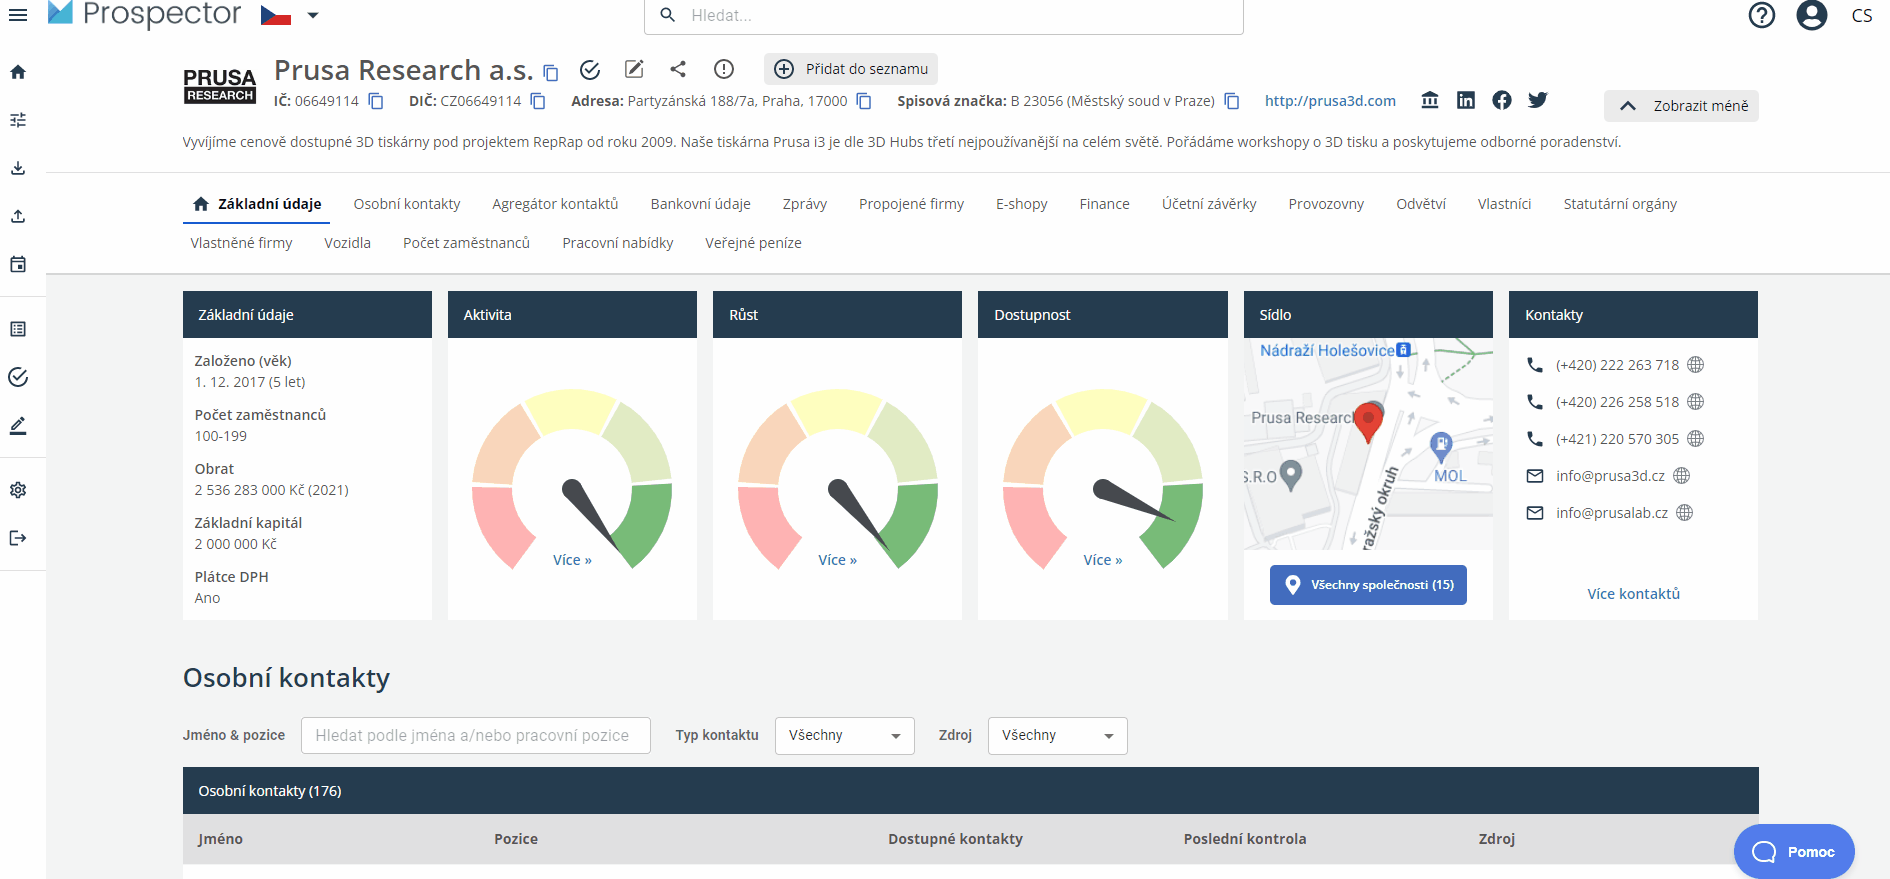
Task: Open the Typ kontaktu dropdown
Action: click(845, 736)
